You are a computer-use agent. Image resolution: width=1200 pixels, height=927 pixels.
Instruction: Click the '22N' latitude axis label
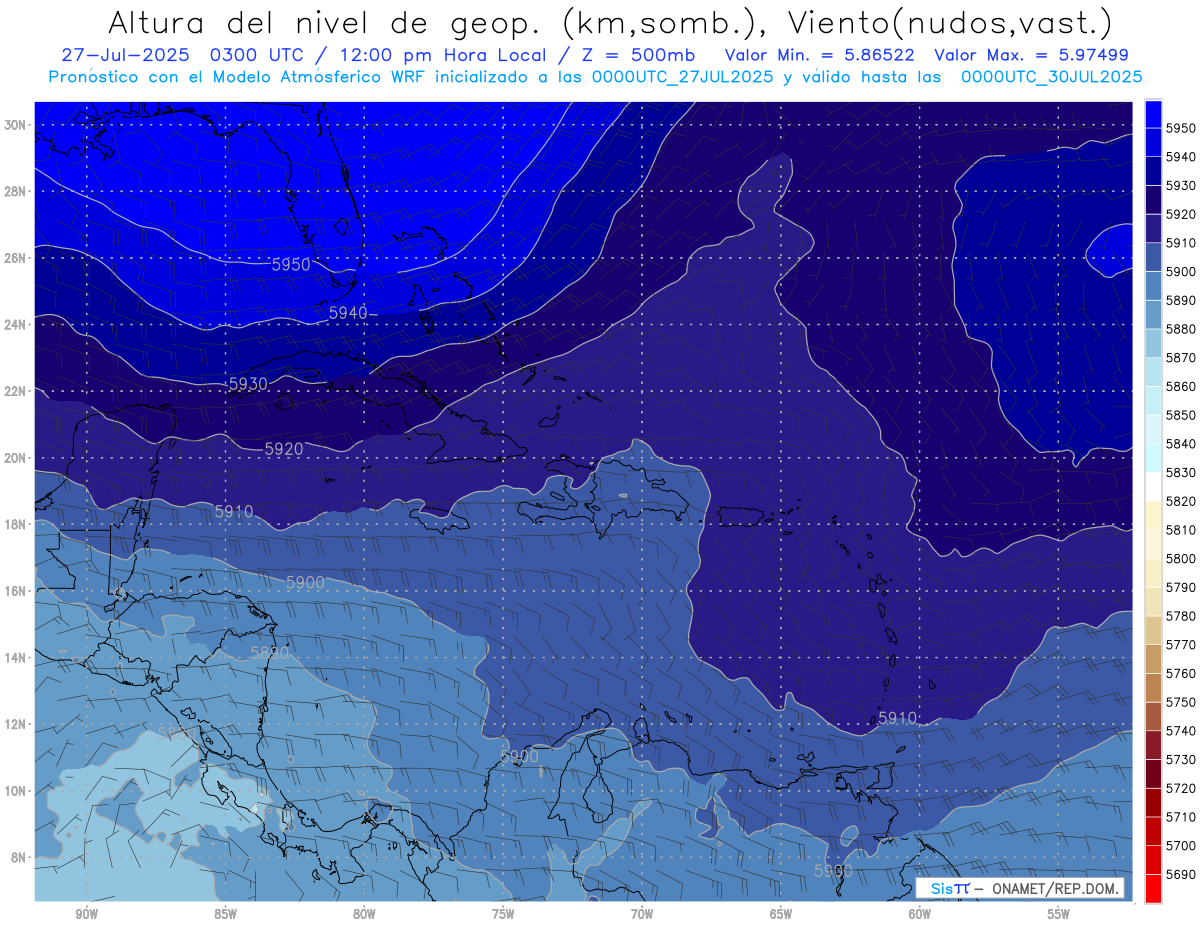14,391
